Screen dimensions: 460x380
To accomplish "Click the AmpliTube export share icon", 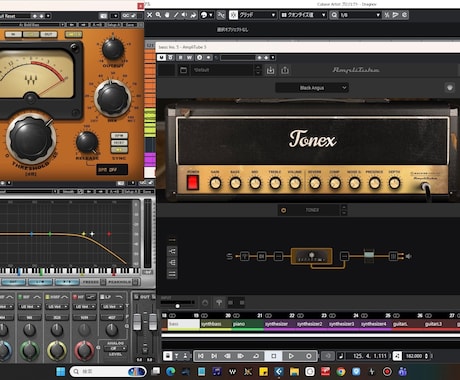I will (285, 70).
